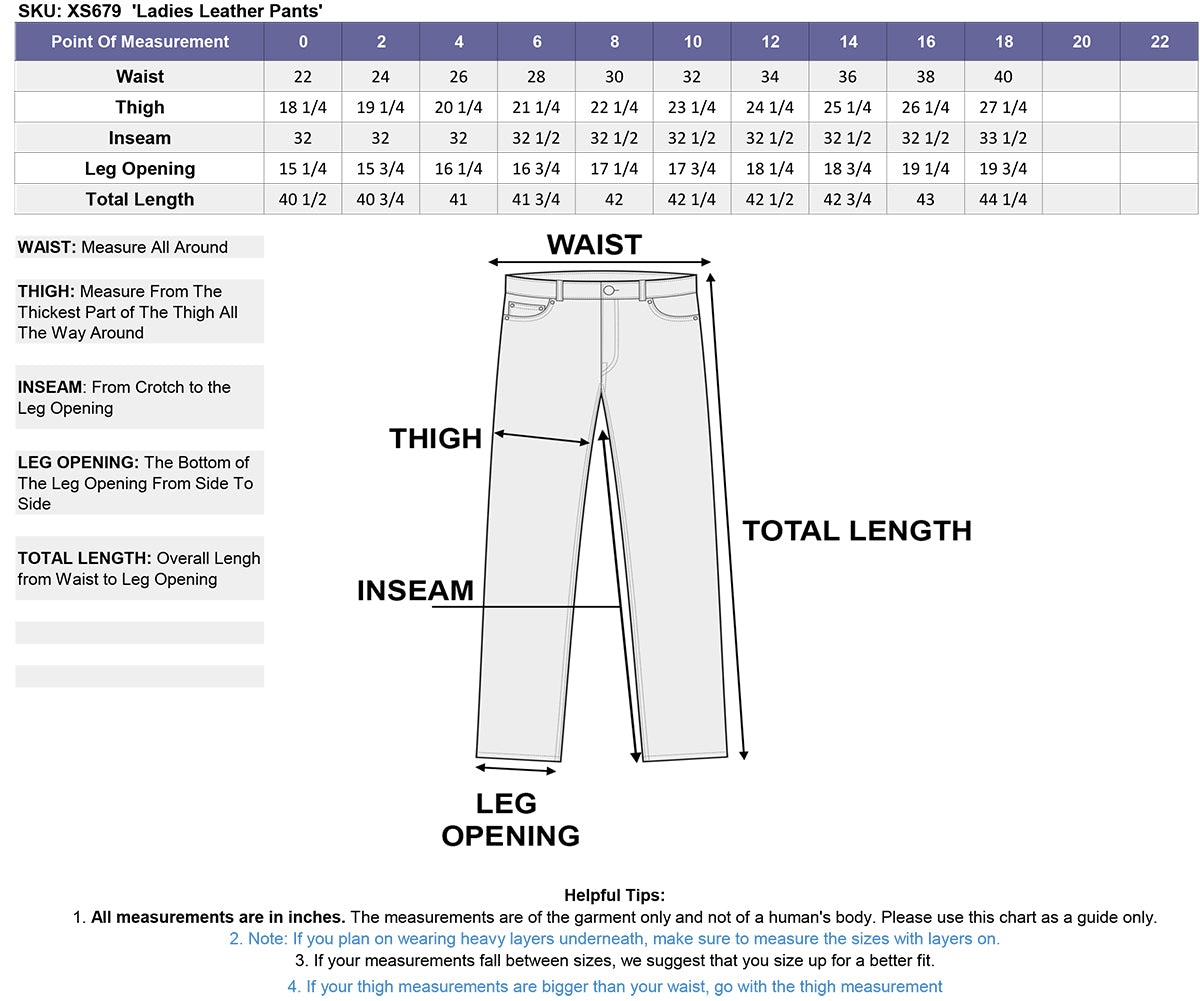The image size is (1200, 1001).
Task: Click the WAIST label above pants diagram
Action: [594, 244]
